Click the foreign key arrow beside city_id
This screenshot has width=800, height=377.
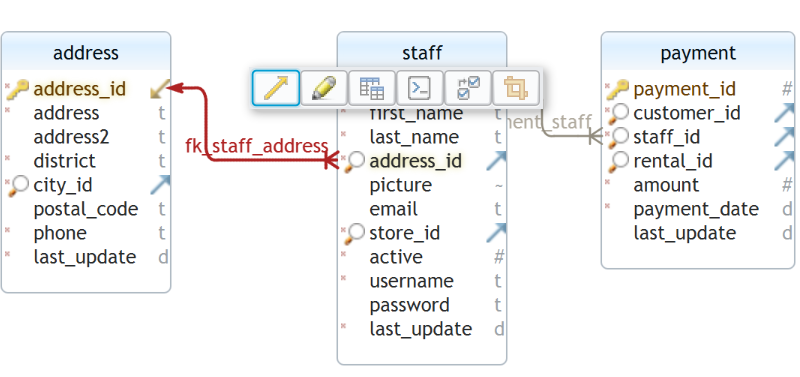click(x=160, y=185)
